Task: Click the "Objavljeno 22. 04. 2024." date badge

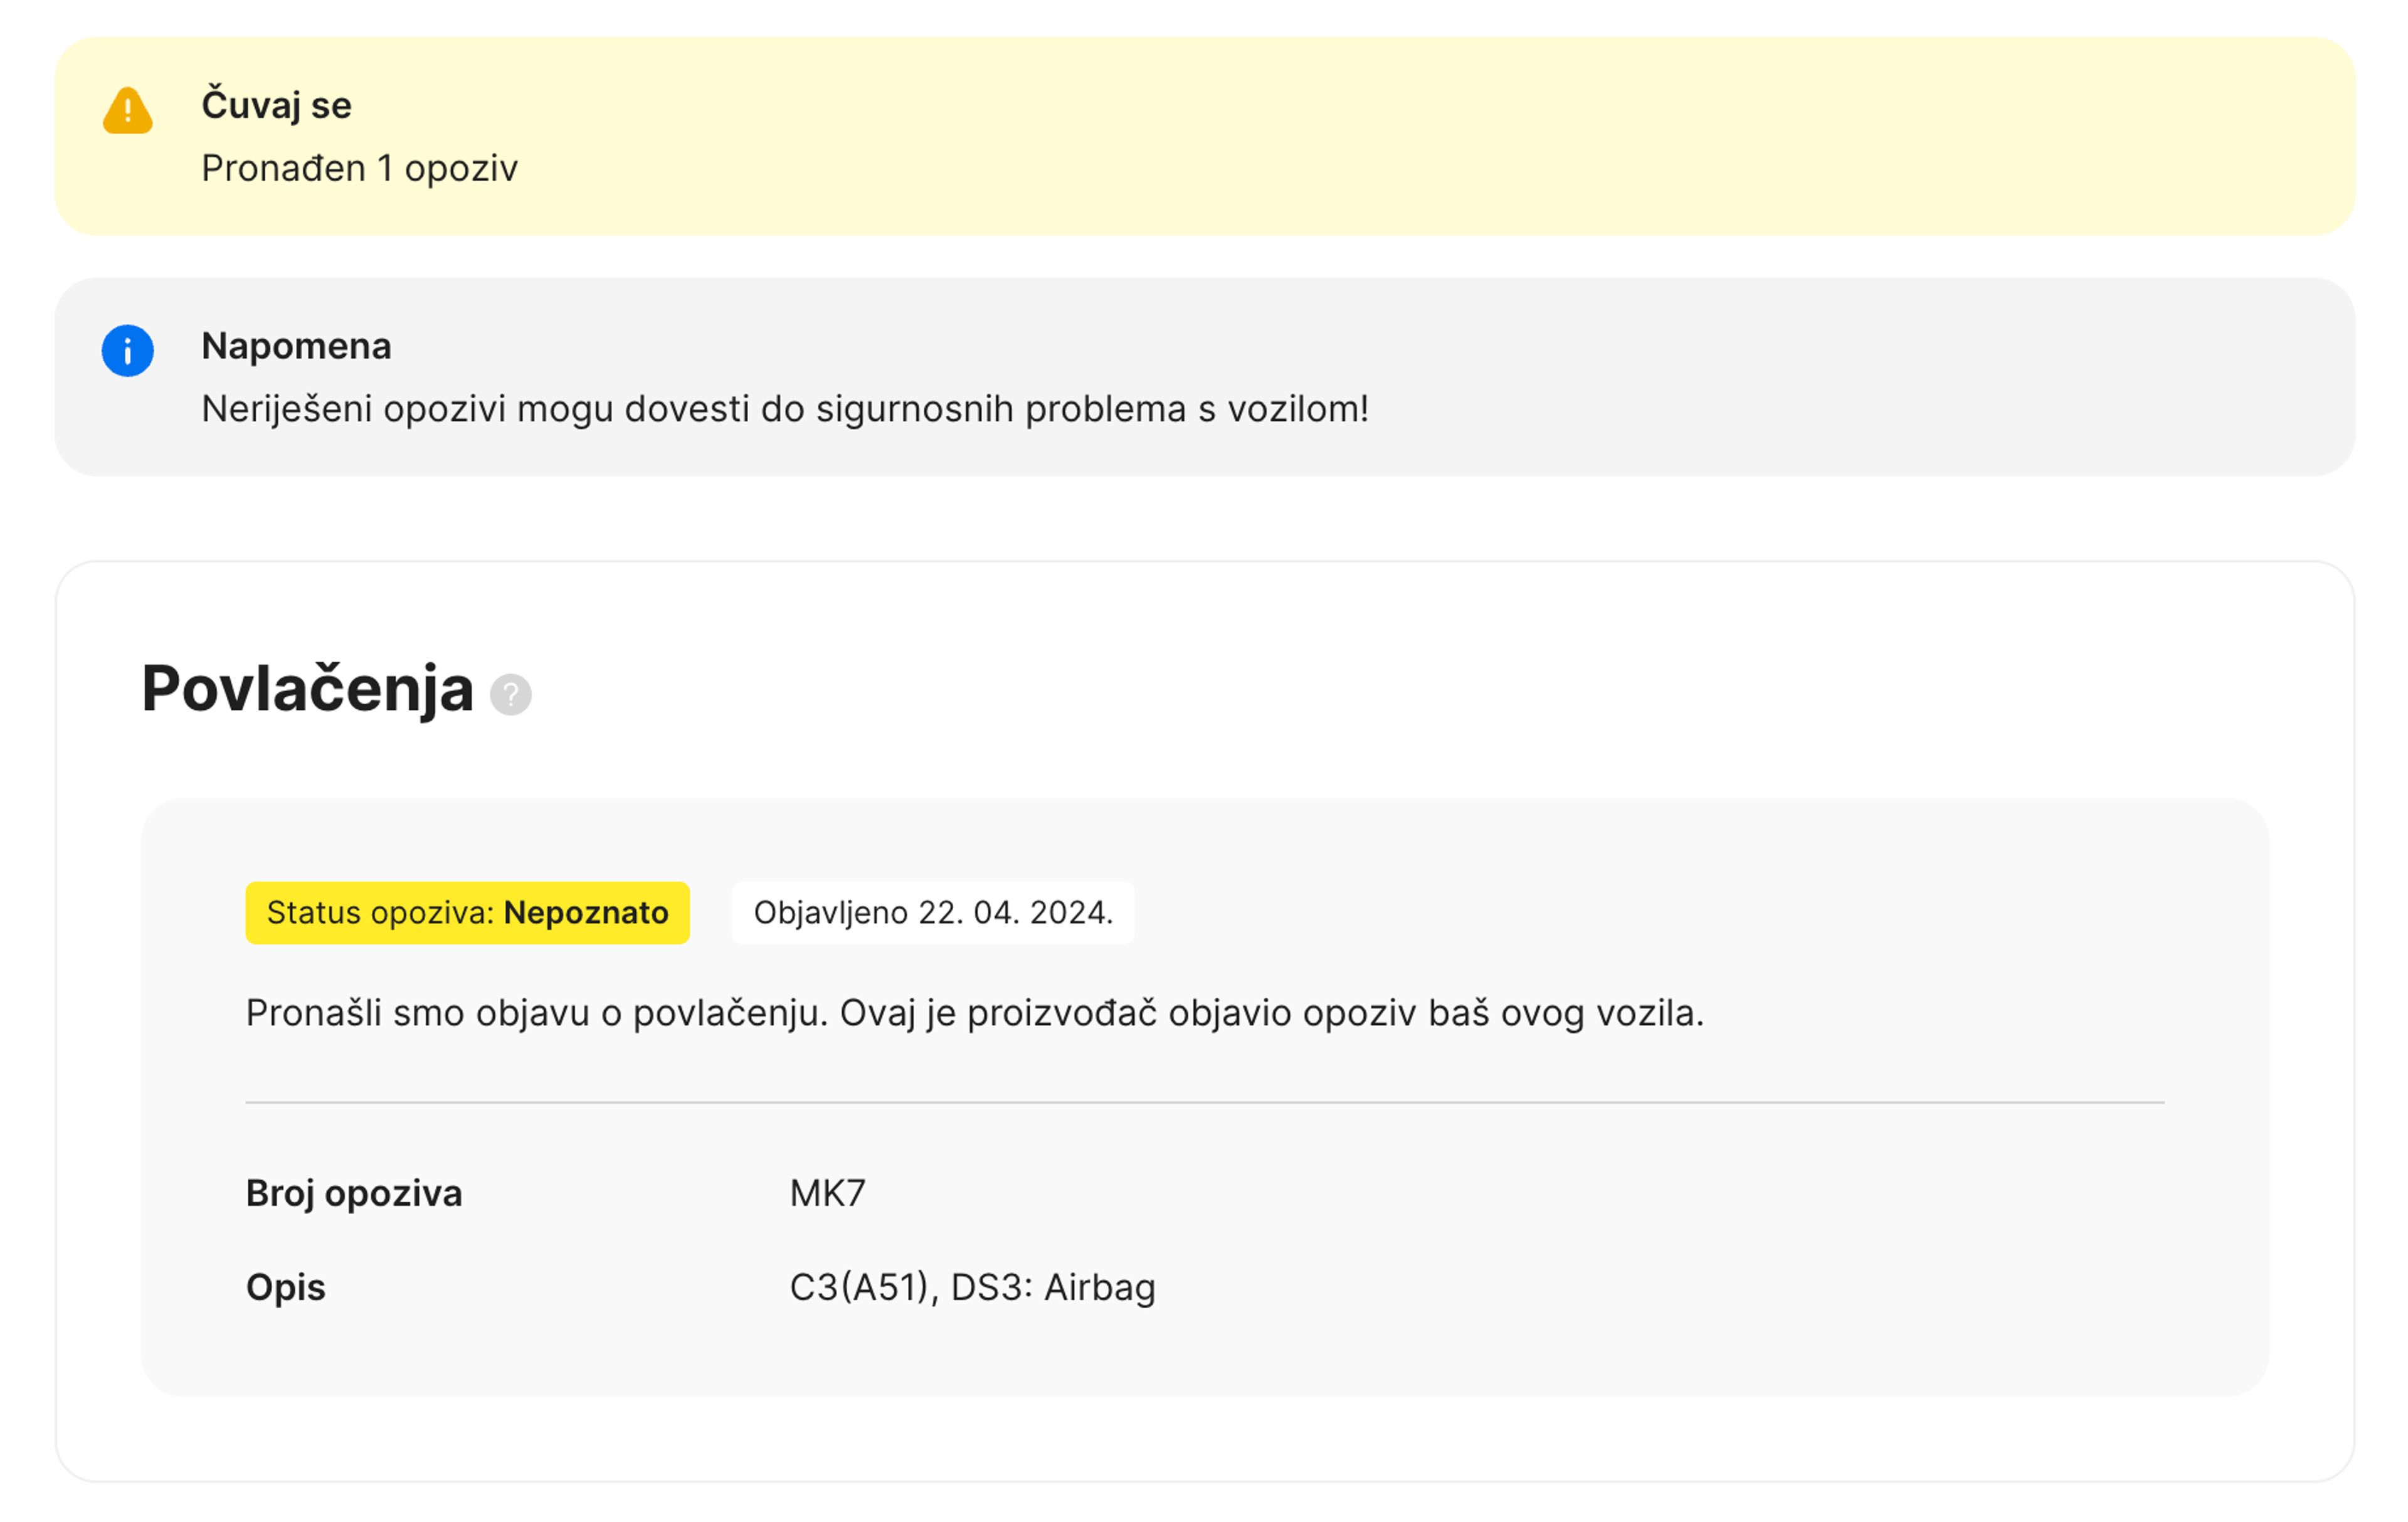Action: 932,912
